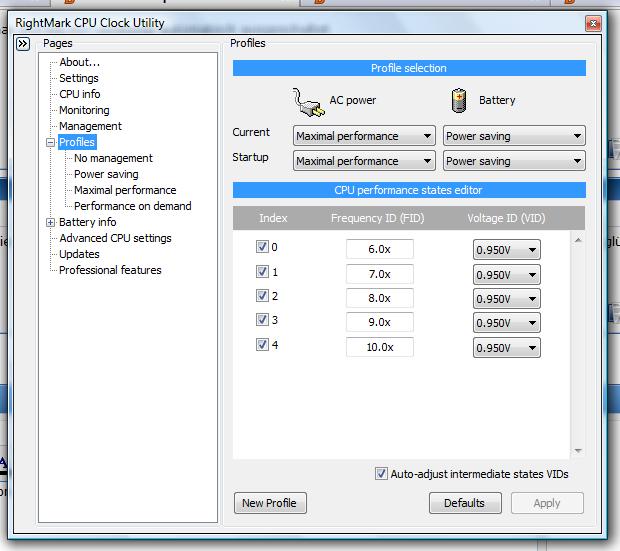Click the 6.0x frequency field
The height and width of the screenshot is (551, 620).
pos(380,249)
